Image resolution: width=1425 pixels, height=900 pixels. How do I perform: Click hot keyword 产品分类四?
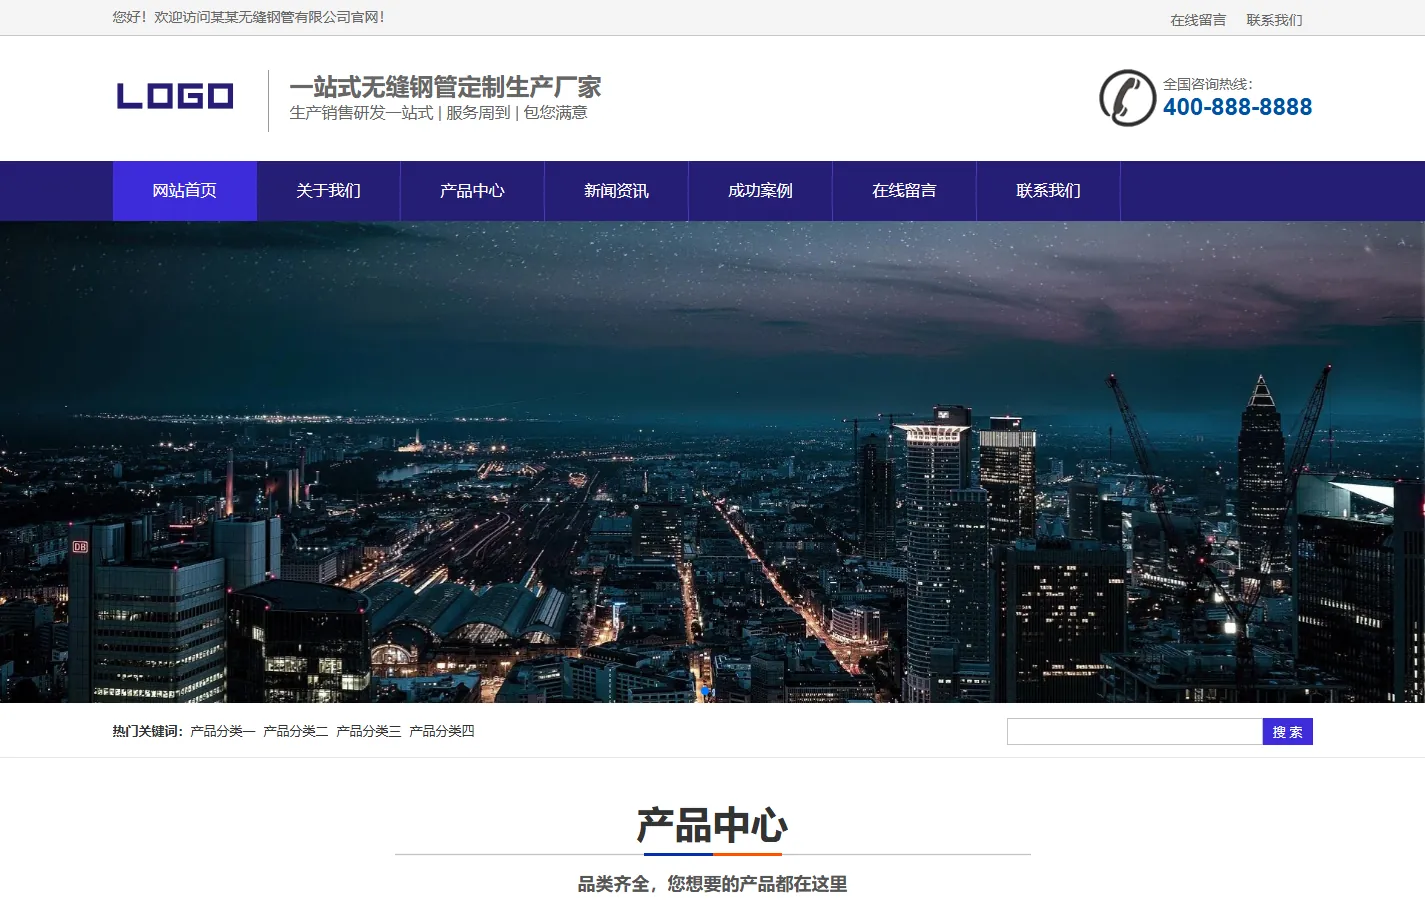click(442, 732)
